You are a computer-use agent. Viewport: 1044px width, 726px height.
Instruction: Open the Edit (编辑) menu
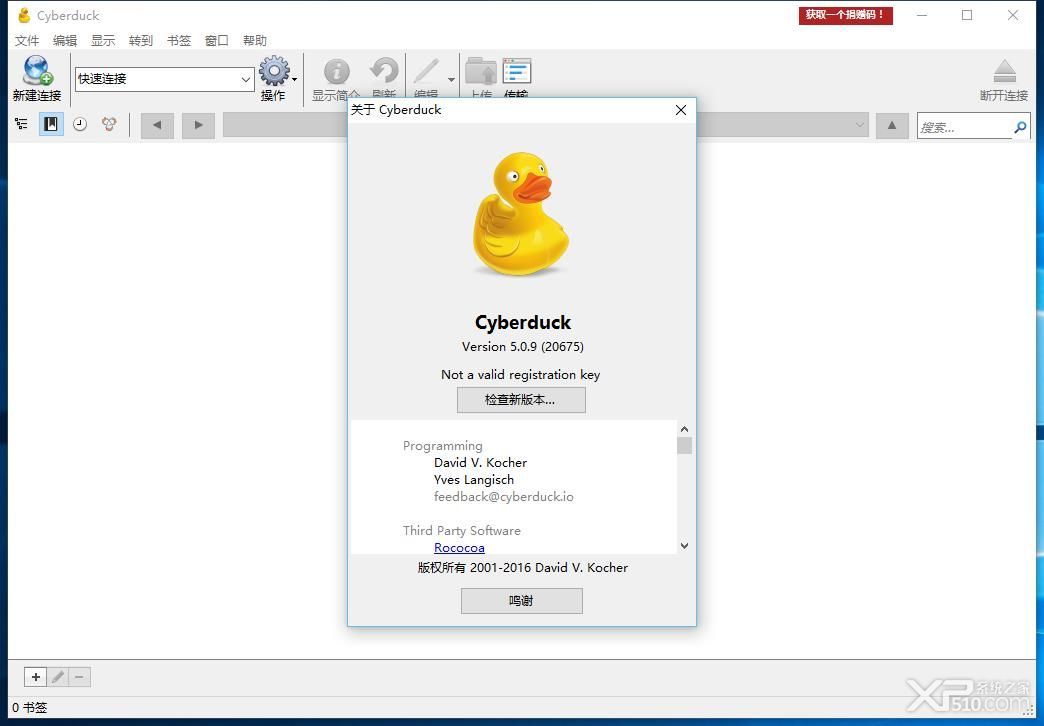tap(65, 41)
